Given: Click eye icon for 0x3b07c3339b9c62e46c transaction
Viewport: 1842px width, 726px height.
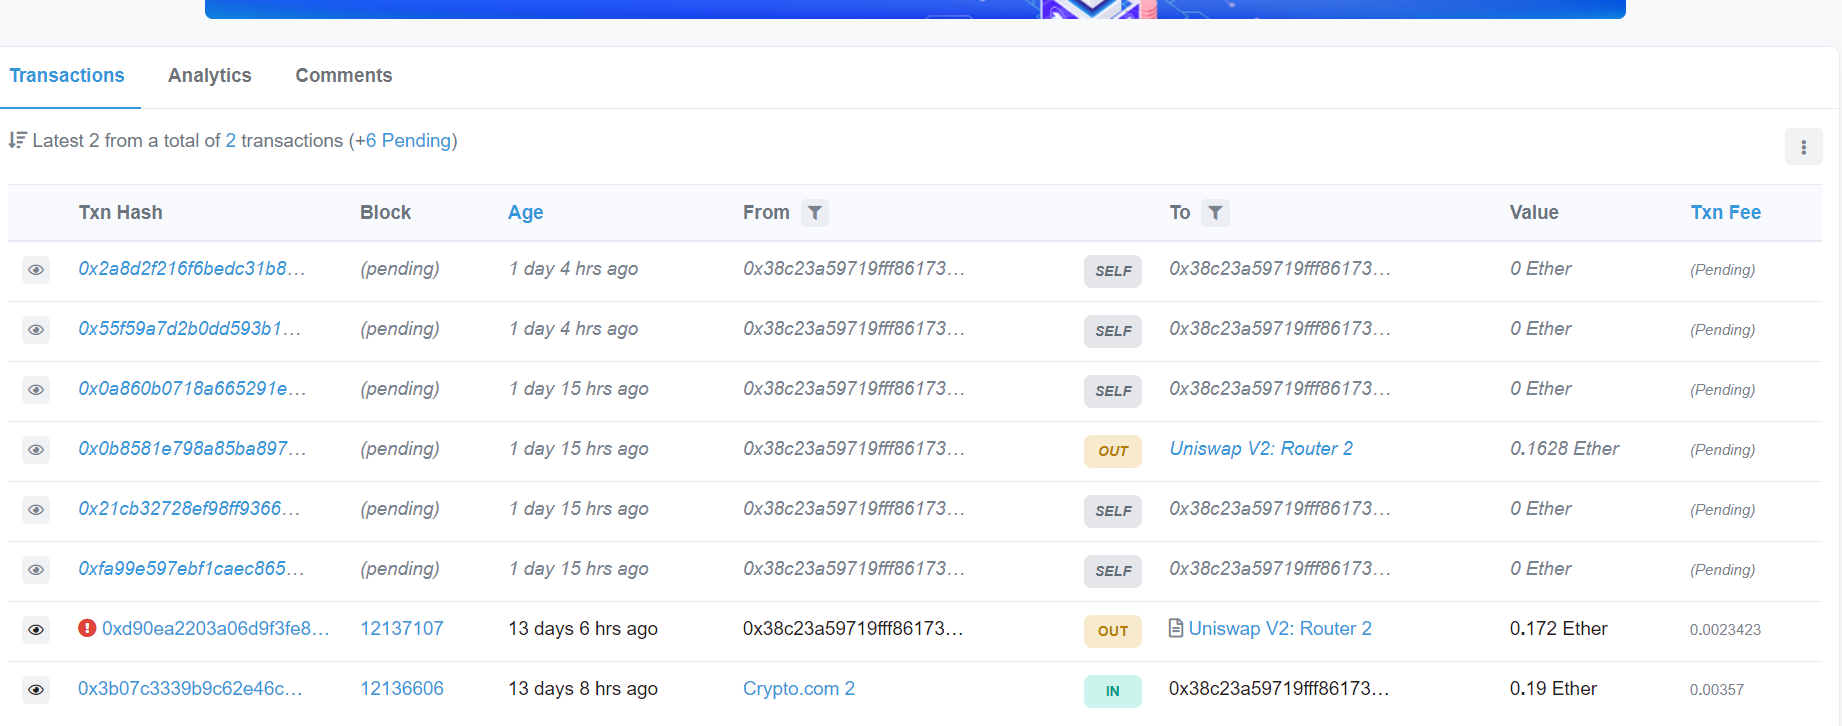Looking at the screenshot, I should (36, 690).
